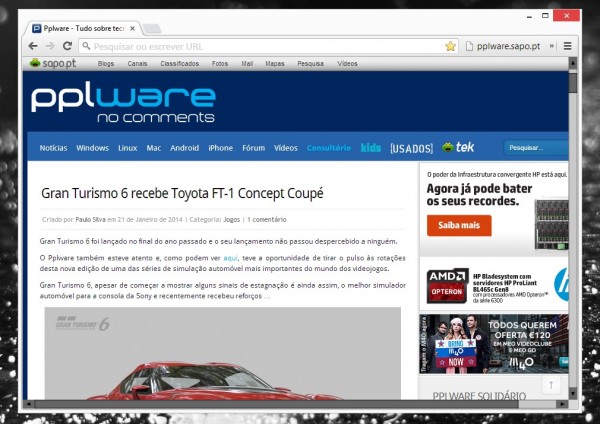Go to the iPhone section
600x424 pixels.
[220, 148]
